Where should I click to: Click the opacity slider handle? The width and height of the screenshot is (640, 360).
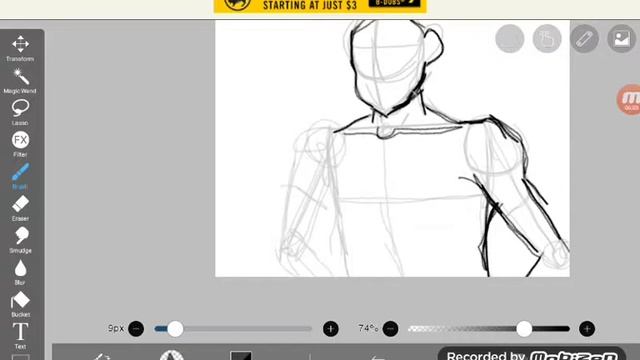(524, 329)
